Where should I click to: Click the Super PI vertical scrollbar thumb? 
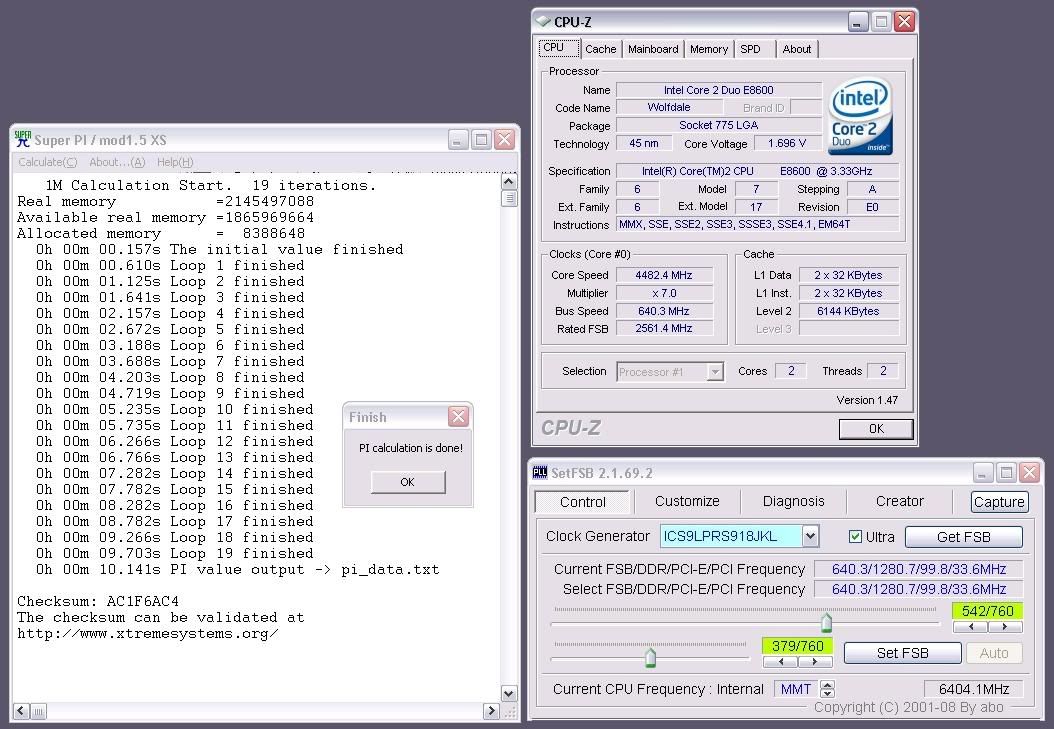point(509,198)
